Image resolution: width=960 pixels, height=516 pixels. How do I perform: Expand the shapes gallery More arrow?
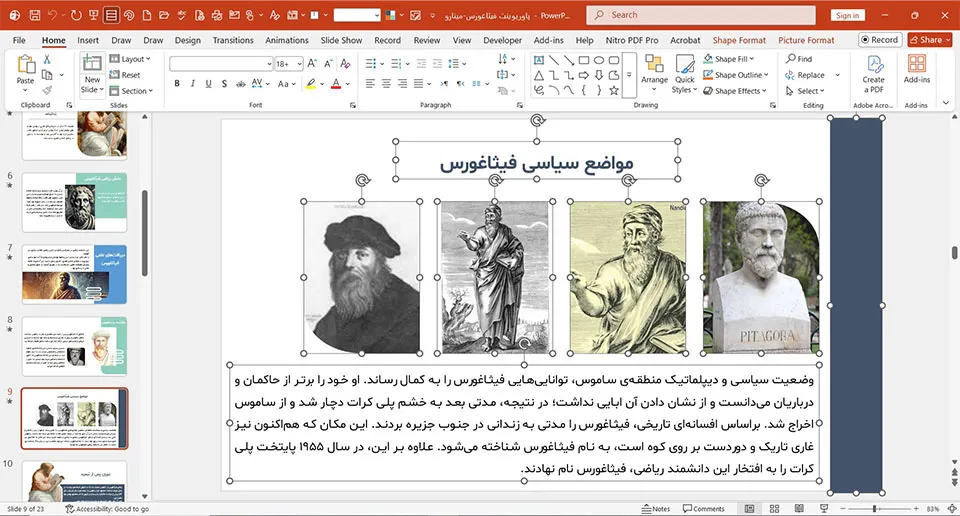629,75
